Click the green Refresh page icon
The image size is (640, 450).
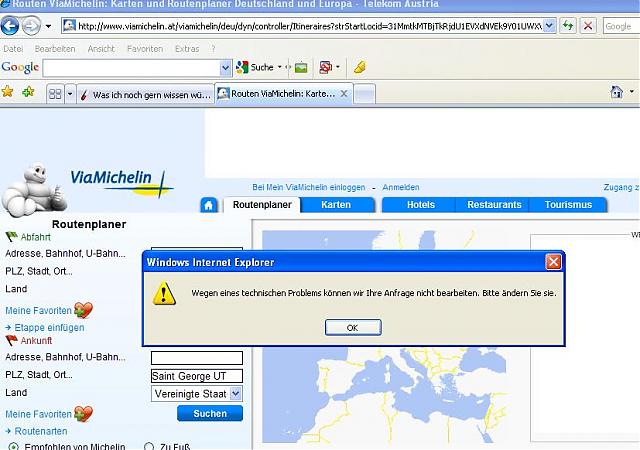567,26
